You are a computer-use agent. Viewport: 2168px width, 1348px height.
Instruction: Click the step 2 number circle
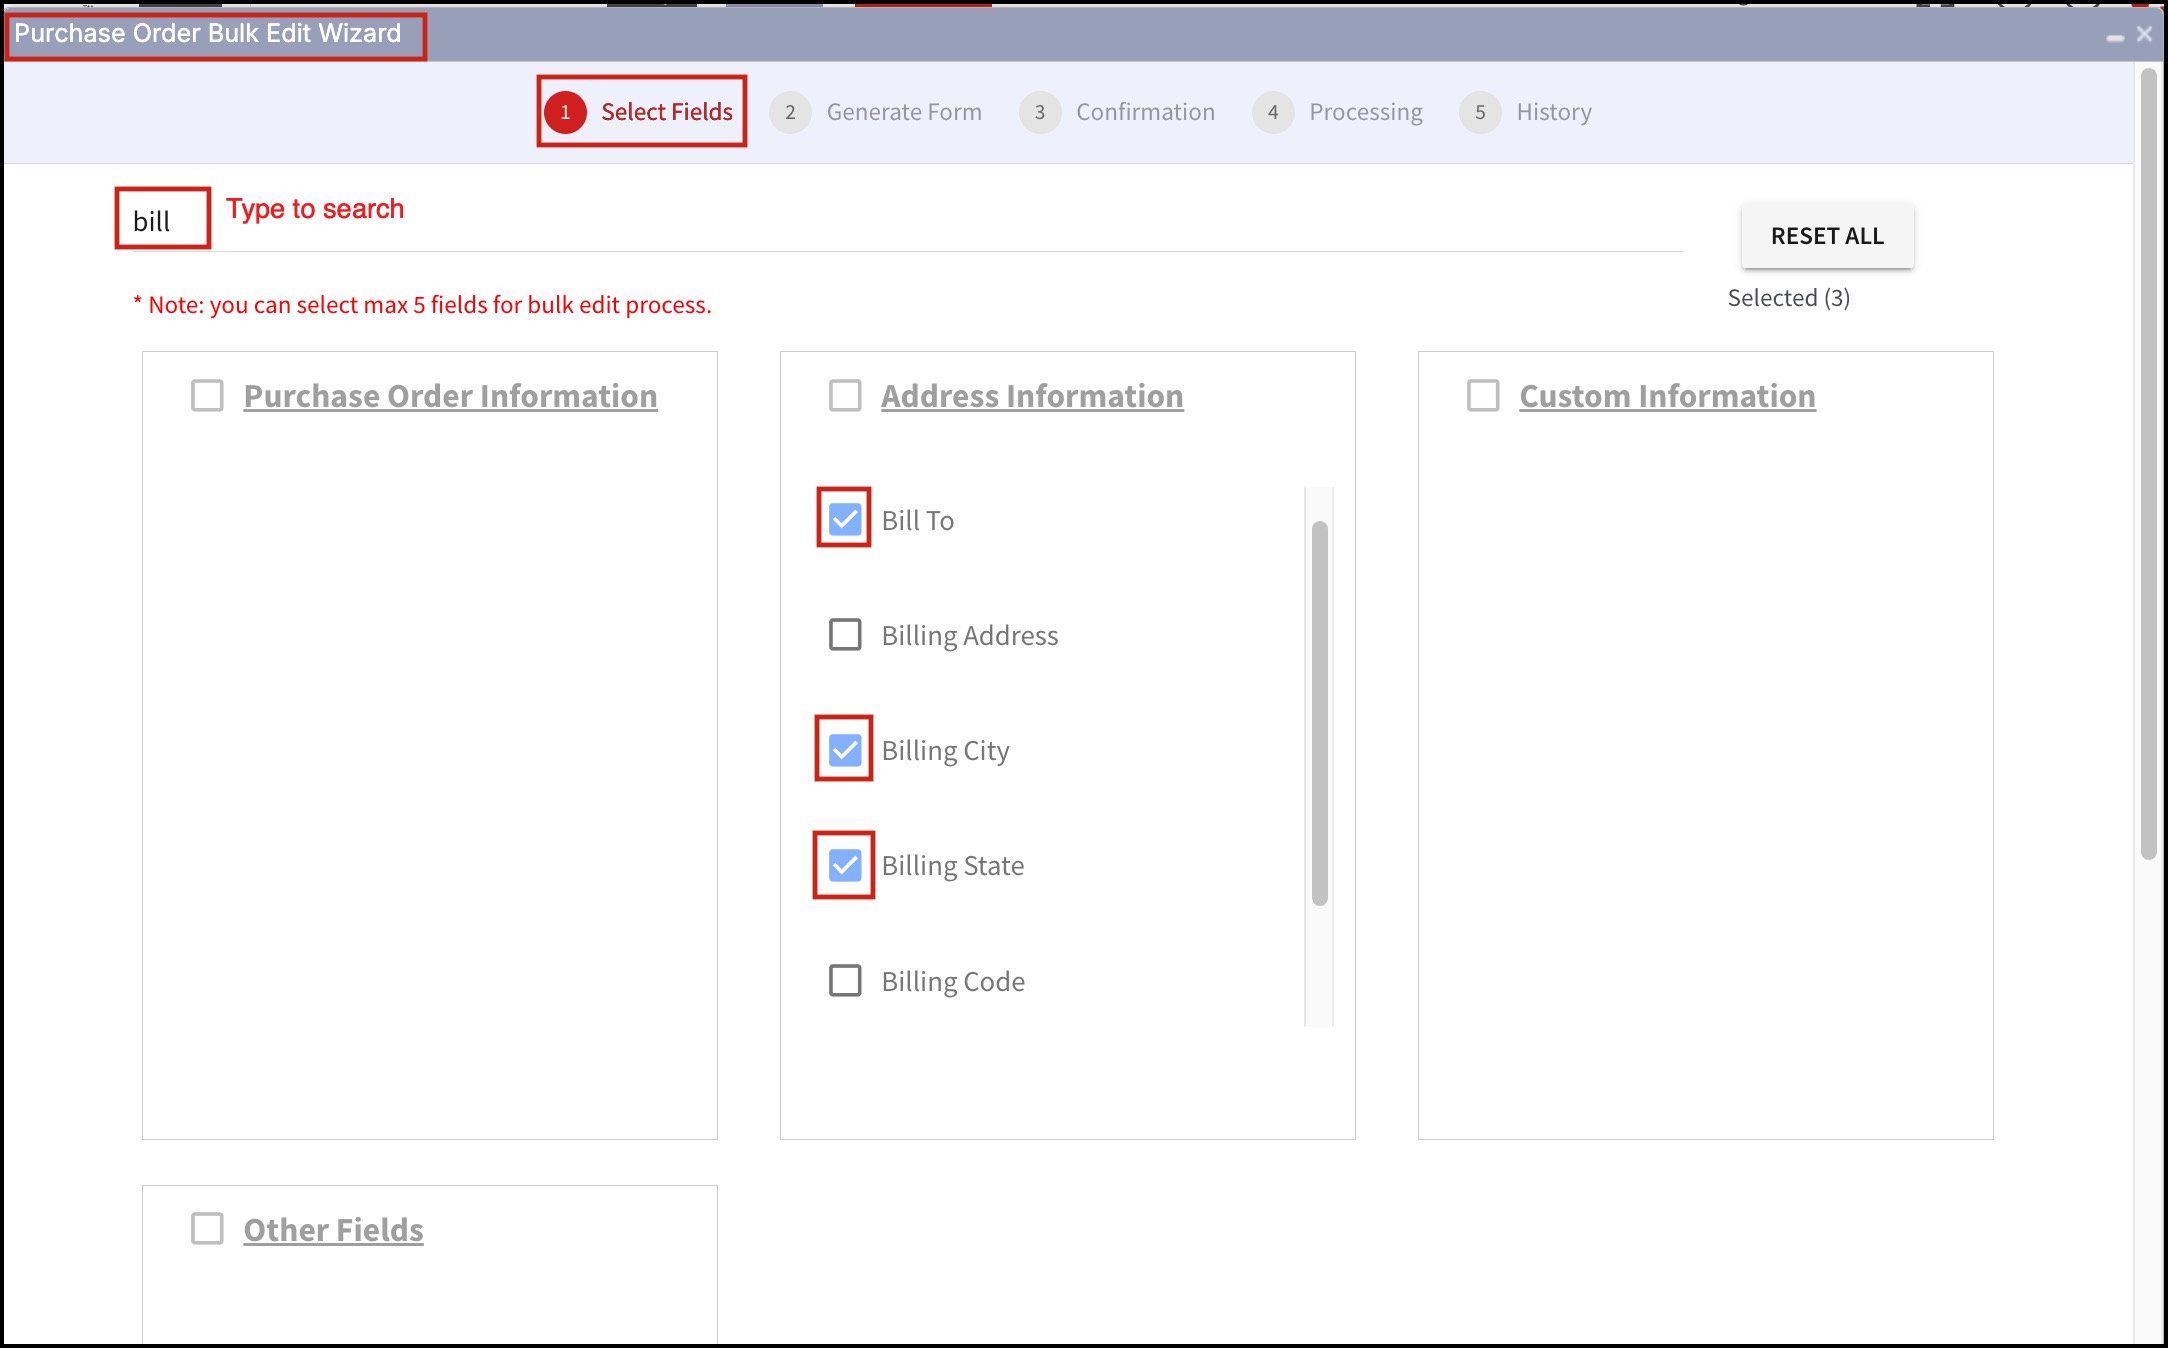click(x=790, y=112)
